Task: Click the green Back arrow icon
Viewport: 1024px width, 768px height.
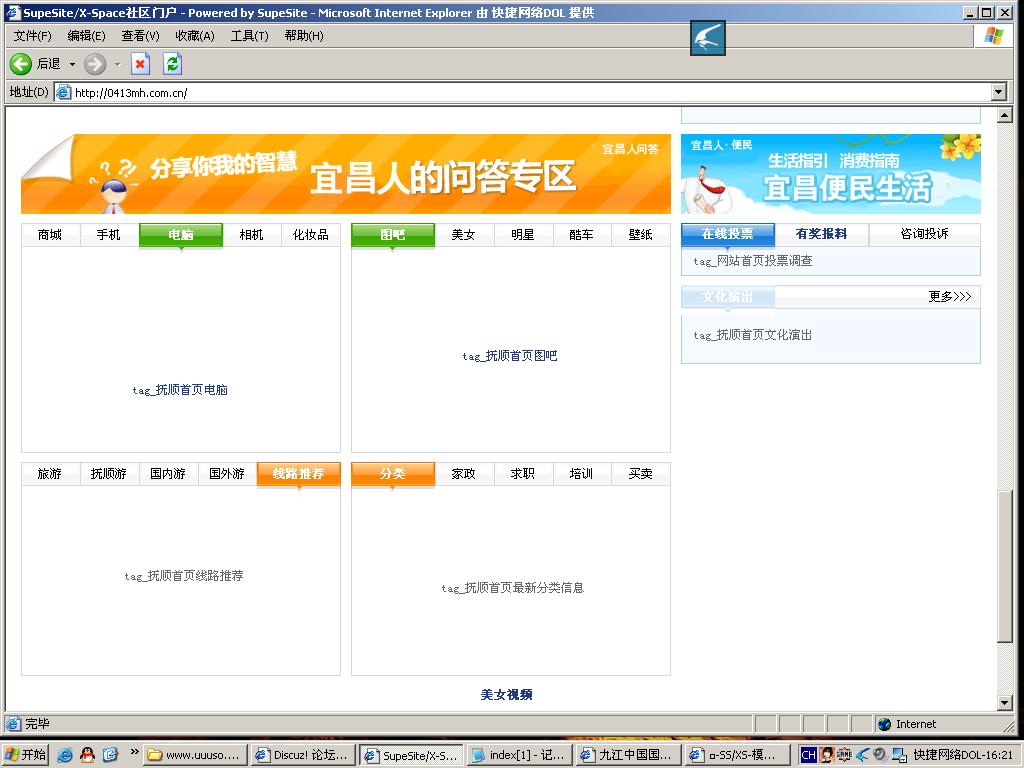Action: coord(20,64)
